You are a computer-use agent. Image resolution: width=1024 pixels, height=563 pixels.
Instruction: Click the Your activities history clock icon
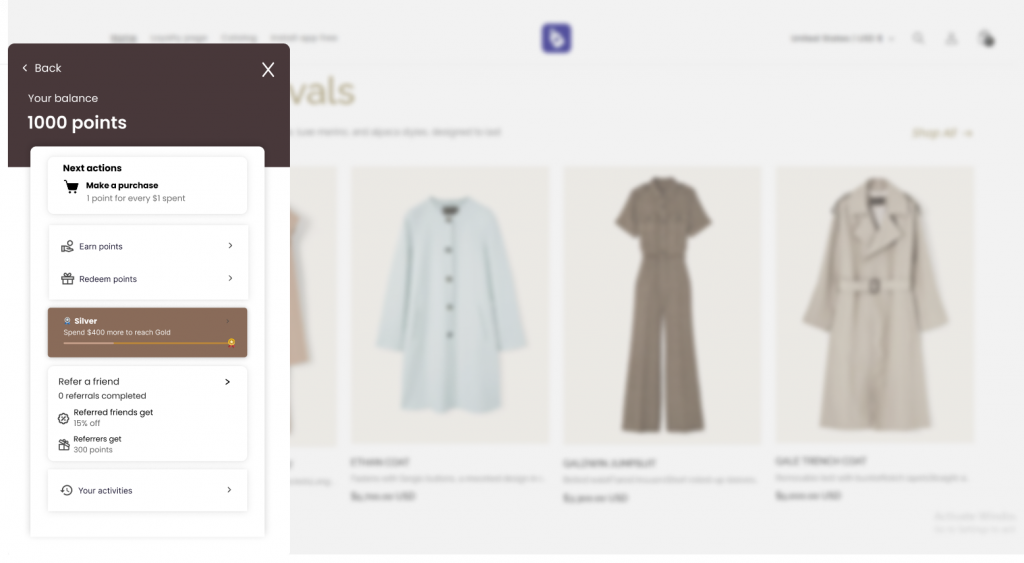[x=66, y=490]
